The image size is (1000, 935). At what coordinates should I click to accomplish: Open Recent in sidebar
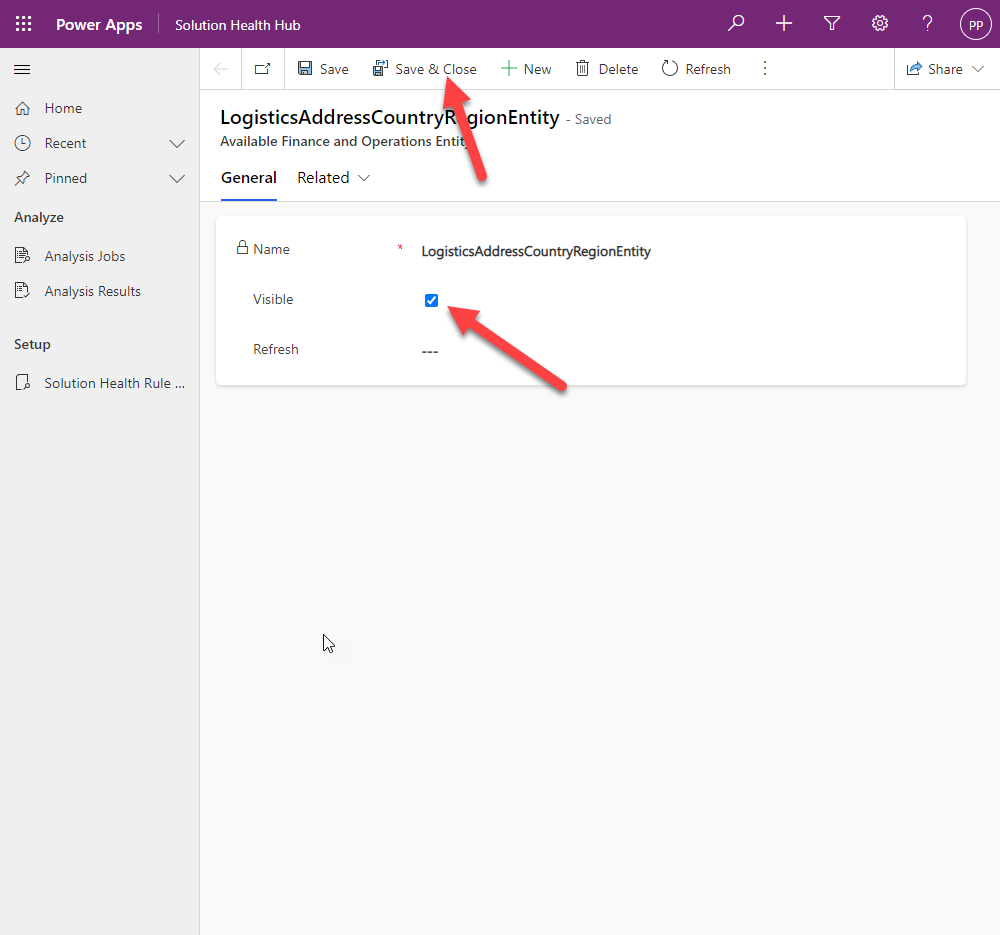[x=65, y=144]
